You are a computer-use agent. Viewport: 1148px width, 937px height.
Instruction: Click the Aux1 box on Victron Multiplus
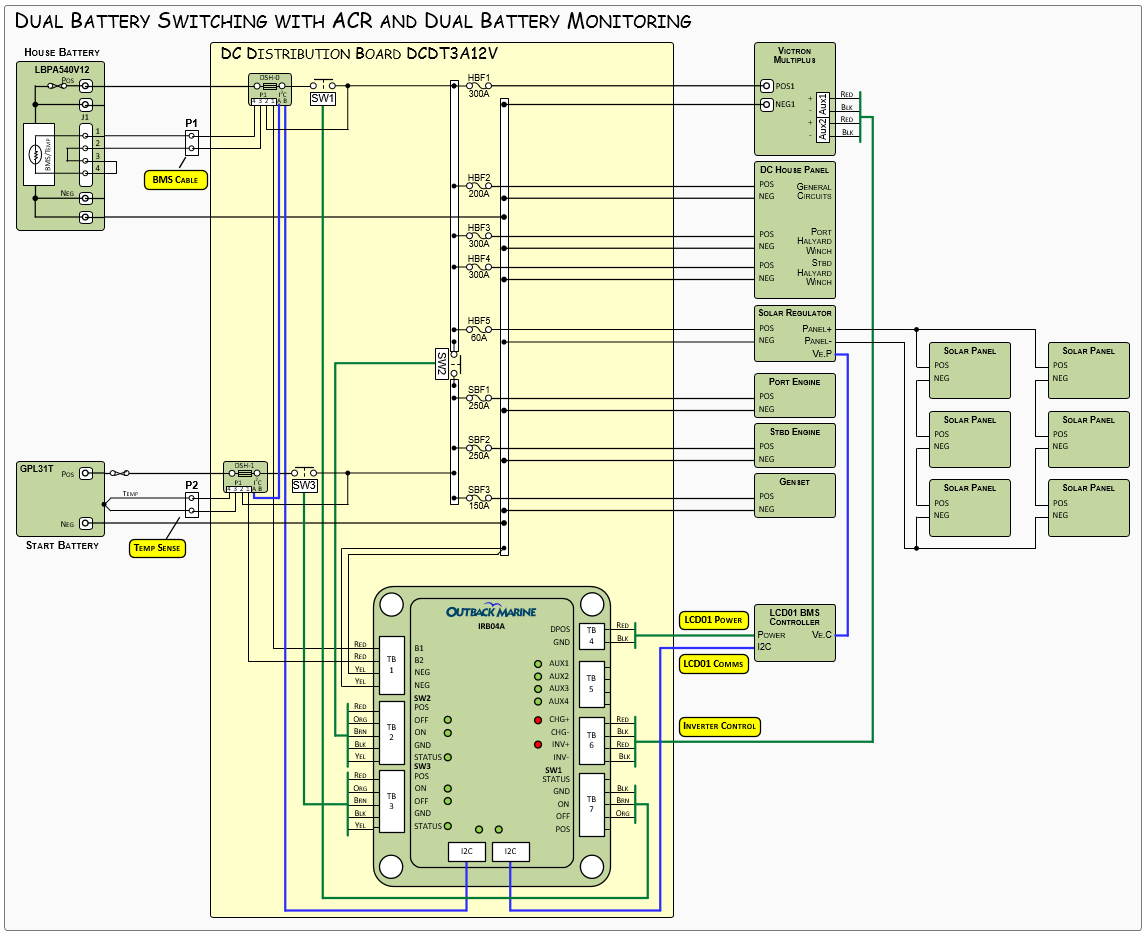click(823, 103)
